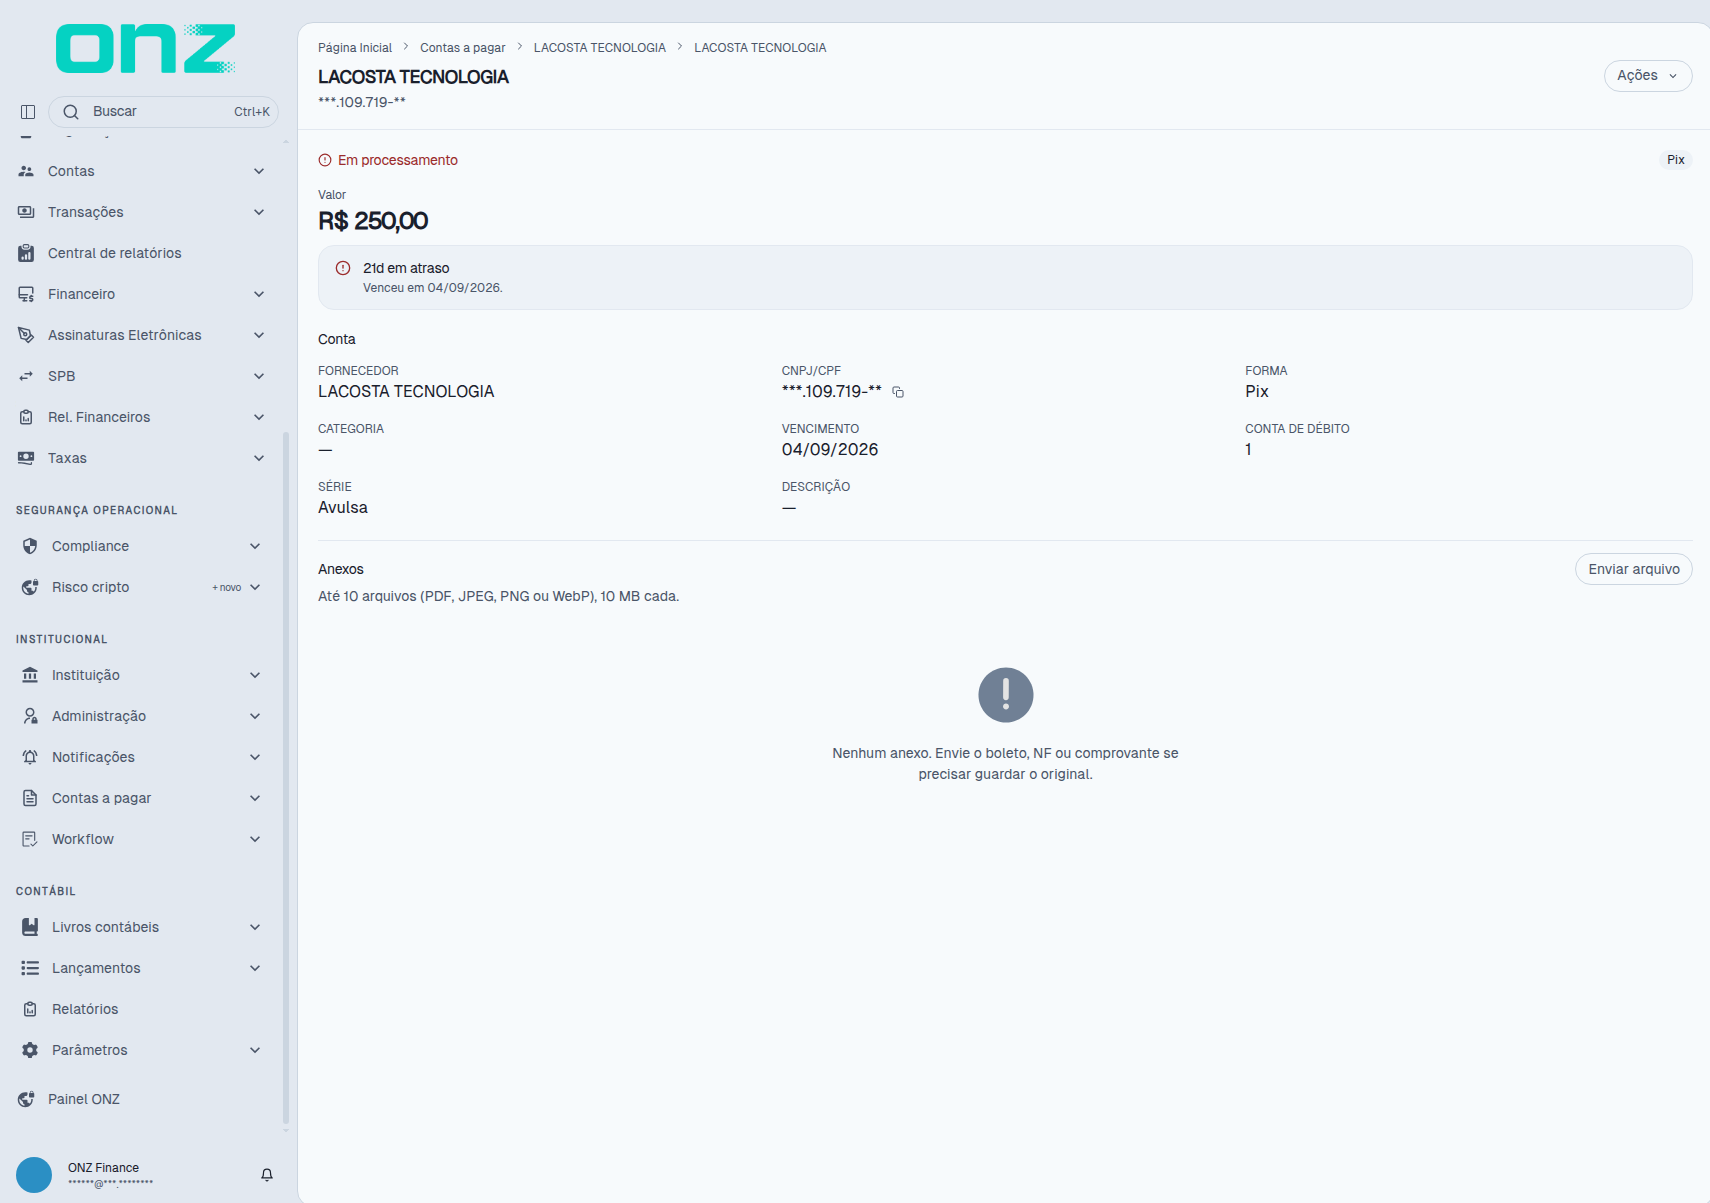
Task: Click the Notificações alarm icon
Action: [x=30, y=757]
